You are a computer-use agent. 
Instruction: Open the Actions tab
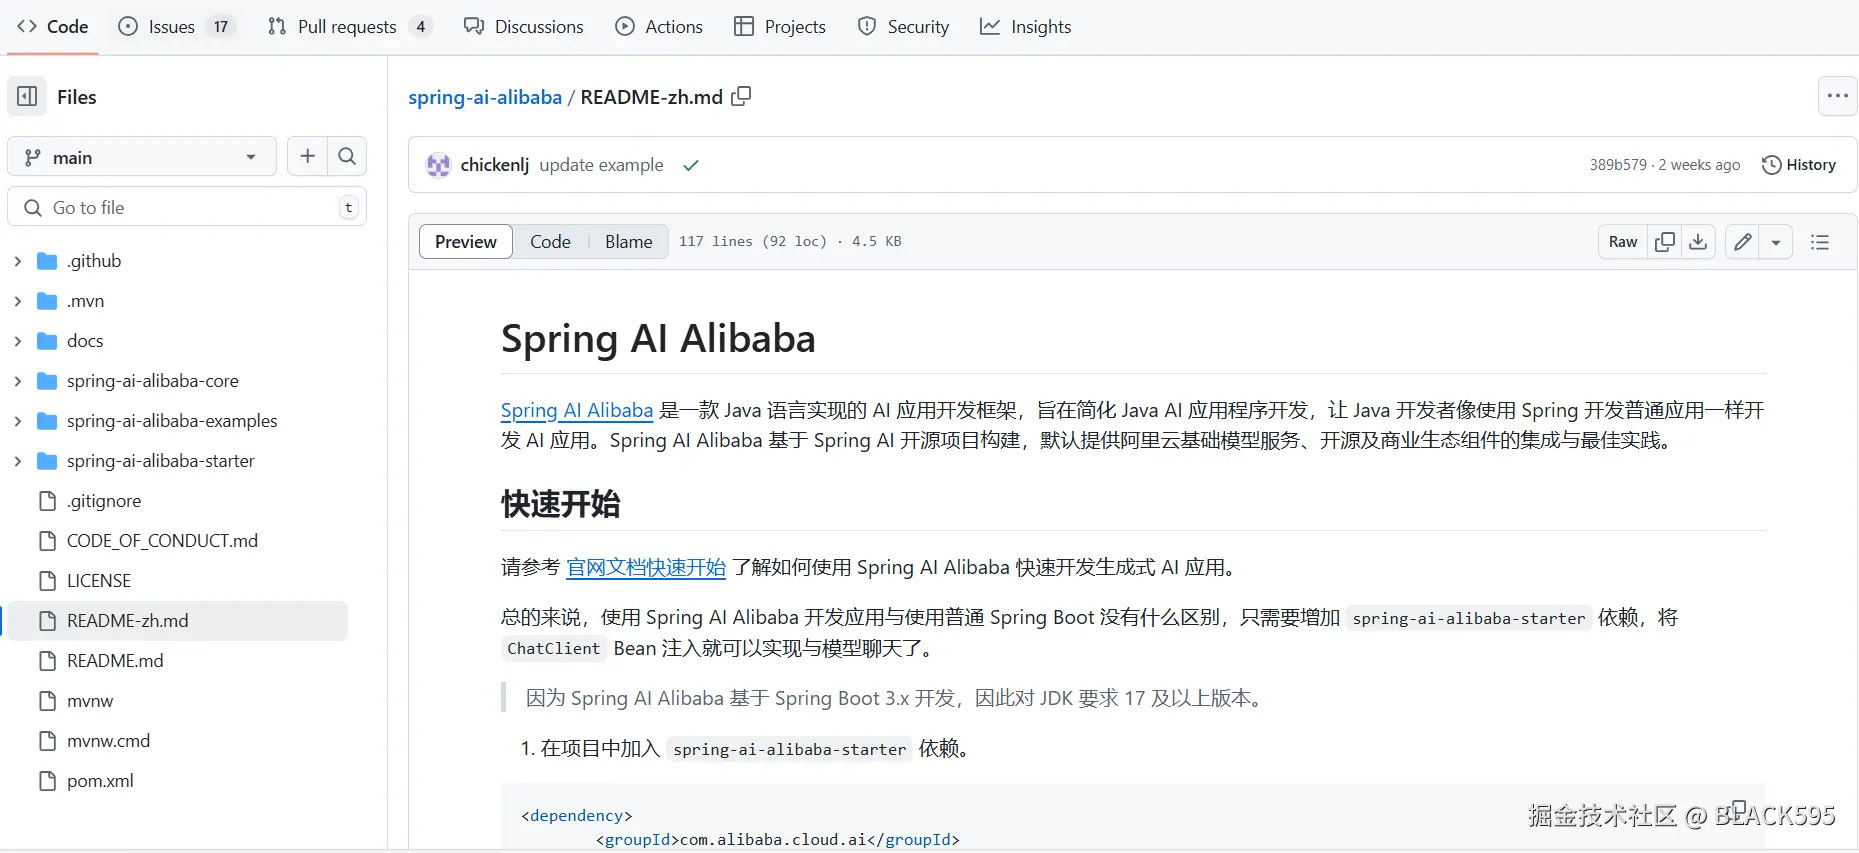point(659,27)
